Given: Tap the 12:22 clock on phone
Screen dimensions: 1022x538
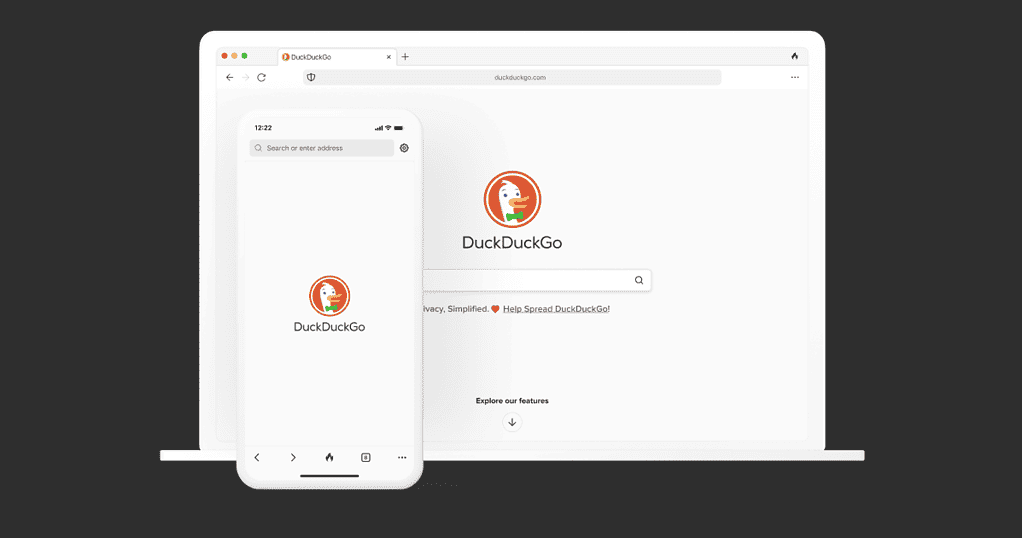Looking at the screenshot, I should [263, 128].
